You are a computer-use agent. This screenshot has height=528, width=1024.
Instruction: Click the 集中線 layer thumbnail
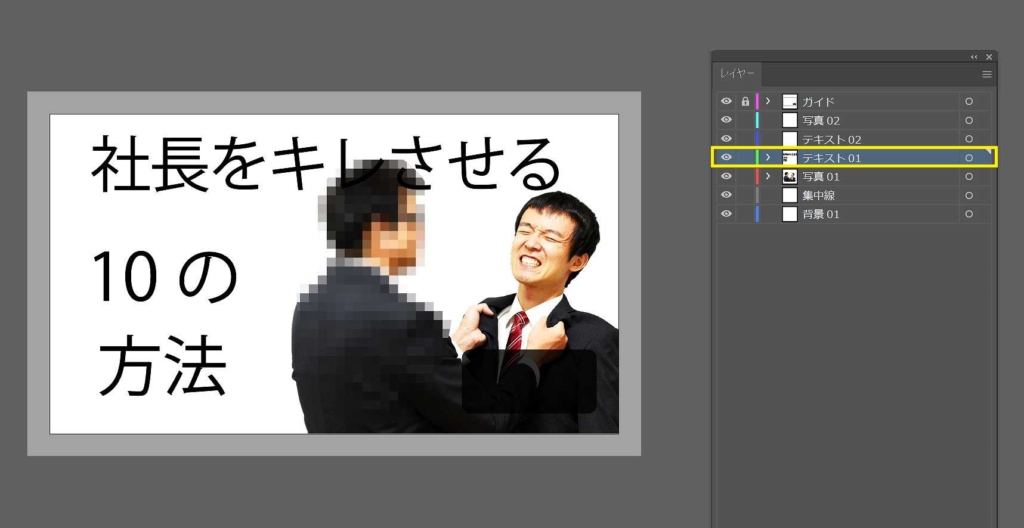(790, 195)
